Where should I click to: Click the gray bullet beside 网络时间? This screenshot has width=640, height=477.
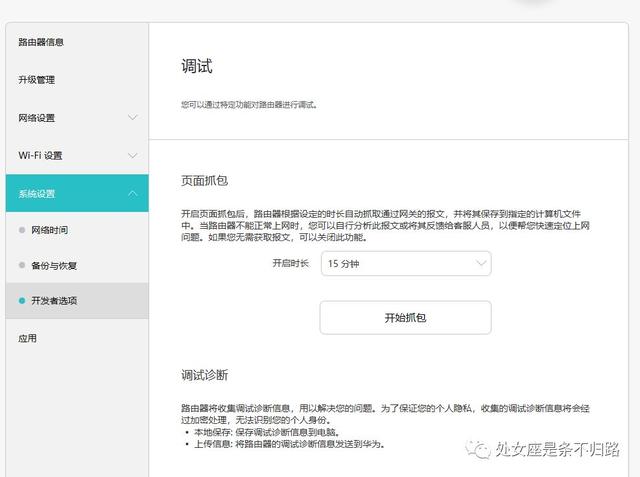22,230
